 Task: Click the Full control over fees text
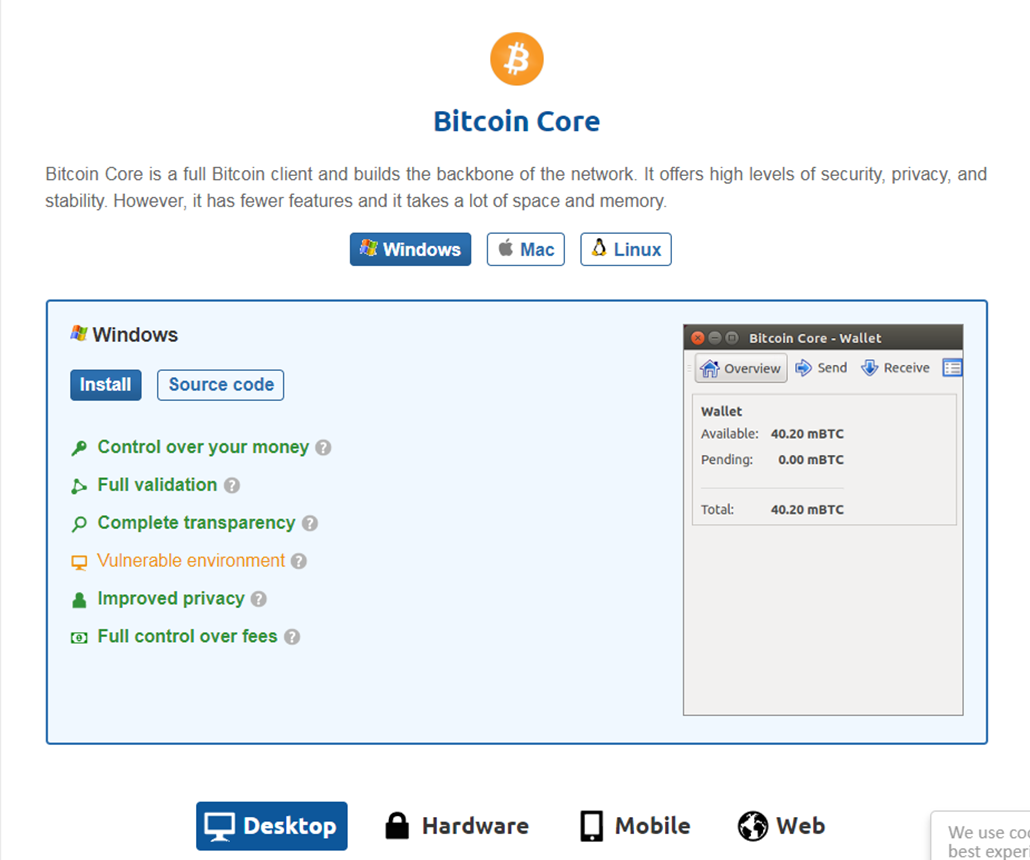tap(187, 636)
